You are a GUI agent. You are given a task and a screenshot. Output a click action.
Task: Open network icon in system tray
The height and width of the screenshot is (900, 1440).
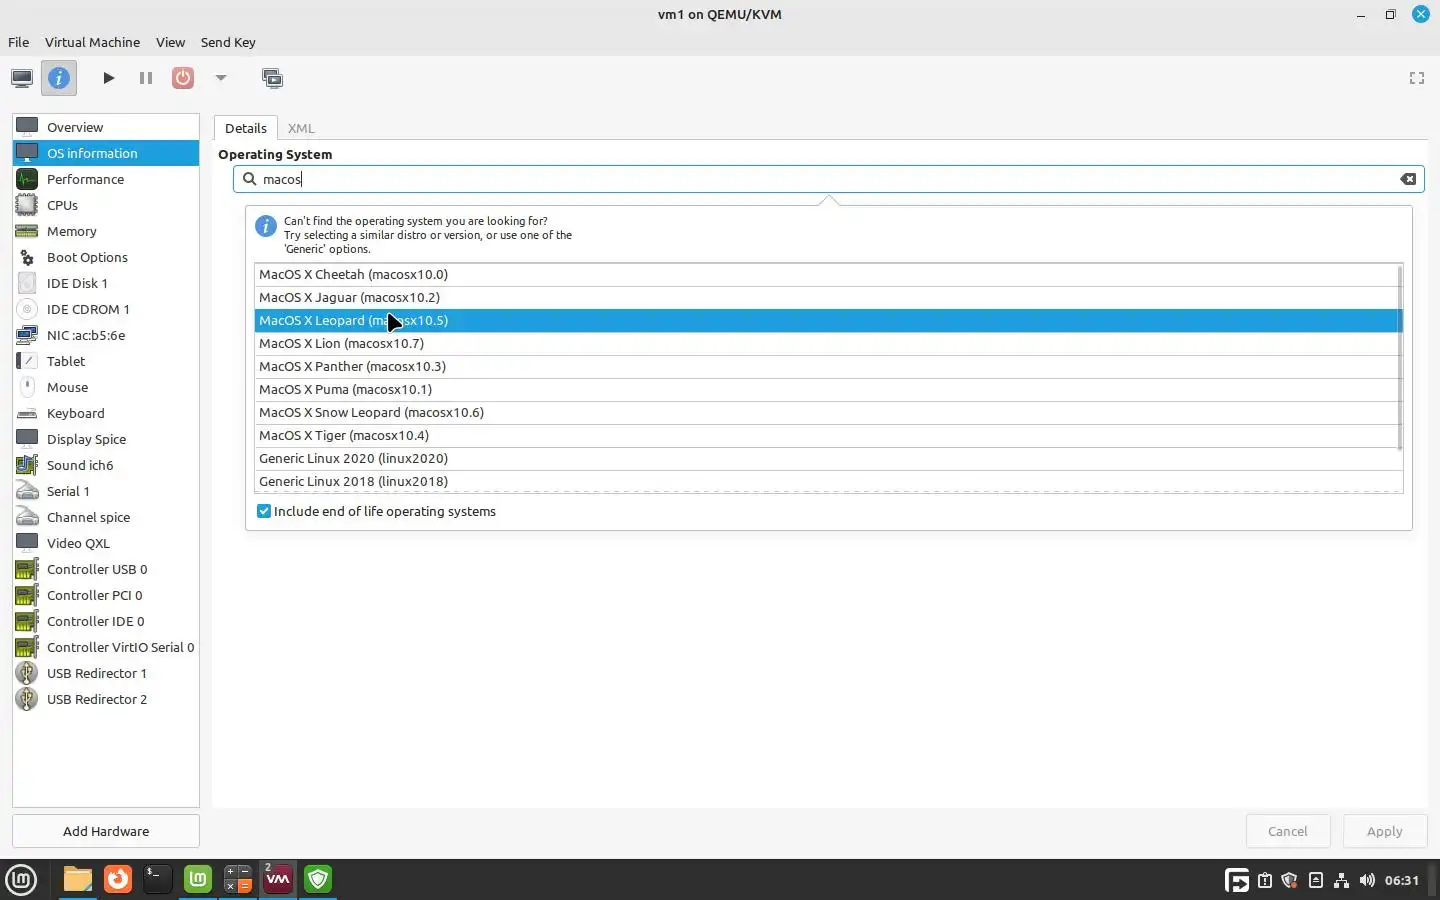click(x=1341, y=881)
